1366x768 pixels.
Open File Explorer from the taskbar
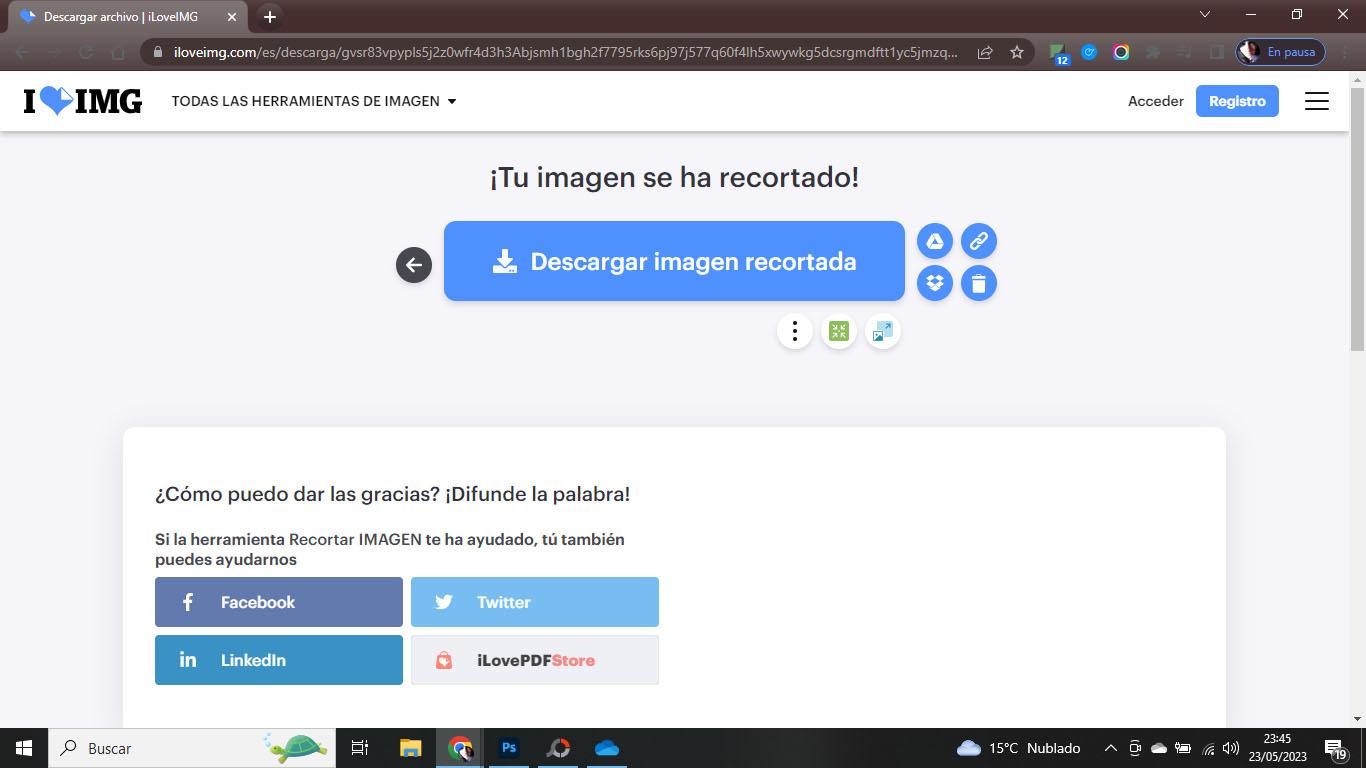click(411, 748)
